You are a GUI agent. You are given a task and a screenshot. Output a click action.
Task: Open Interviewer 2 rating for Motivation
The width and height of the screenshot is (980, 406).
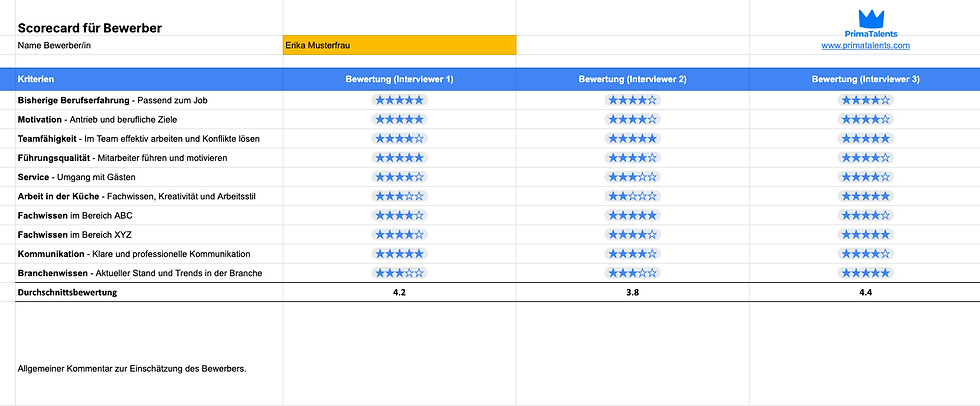(632, 119)
